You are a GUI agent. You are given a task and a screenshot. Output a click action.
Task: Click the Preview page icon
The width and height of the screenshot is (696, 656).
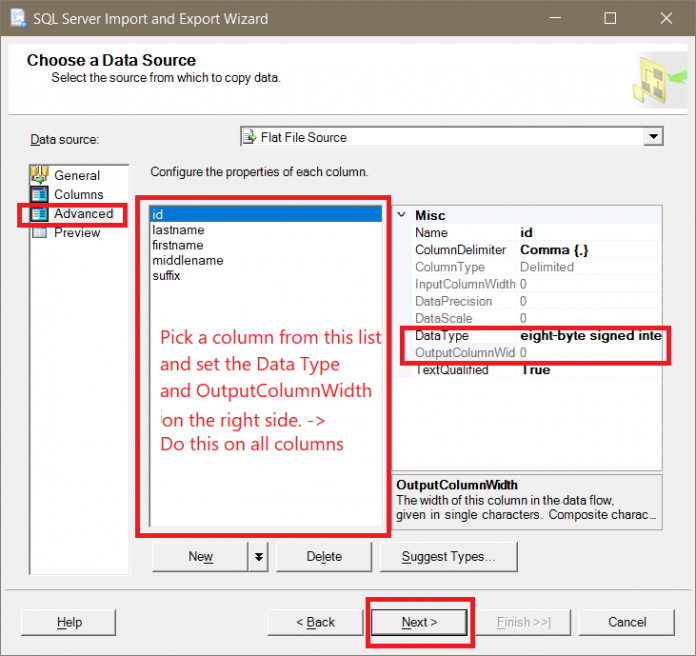click(40, 232)
